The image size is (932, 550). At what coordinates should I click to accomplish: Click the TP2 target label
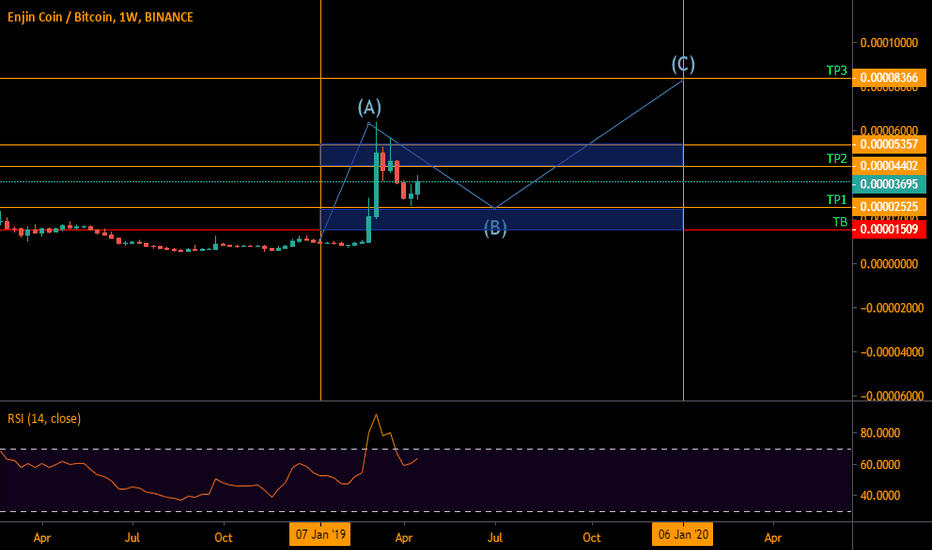click(x=836, y=158)
